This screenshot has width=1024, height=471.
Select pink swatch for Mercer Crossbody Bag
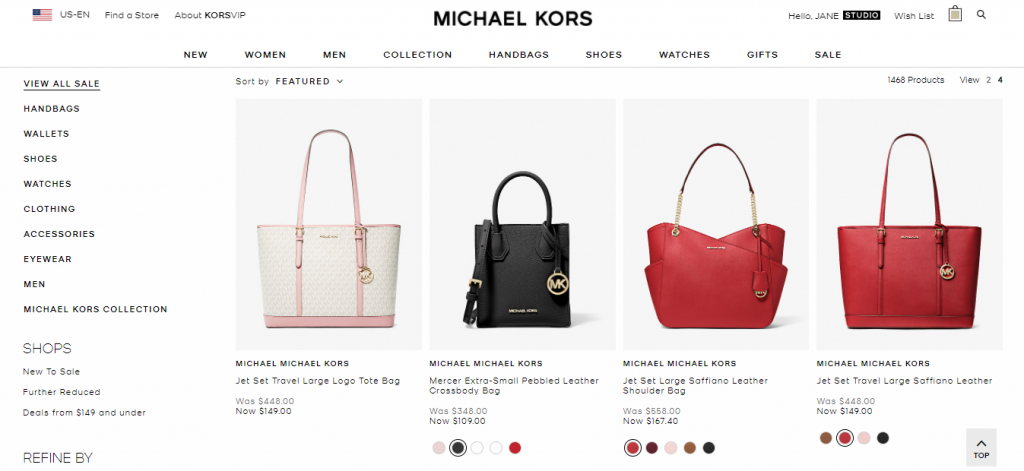(439, 448)
